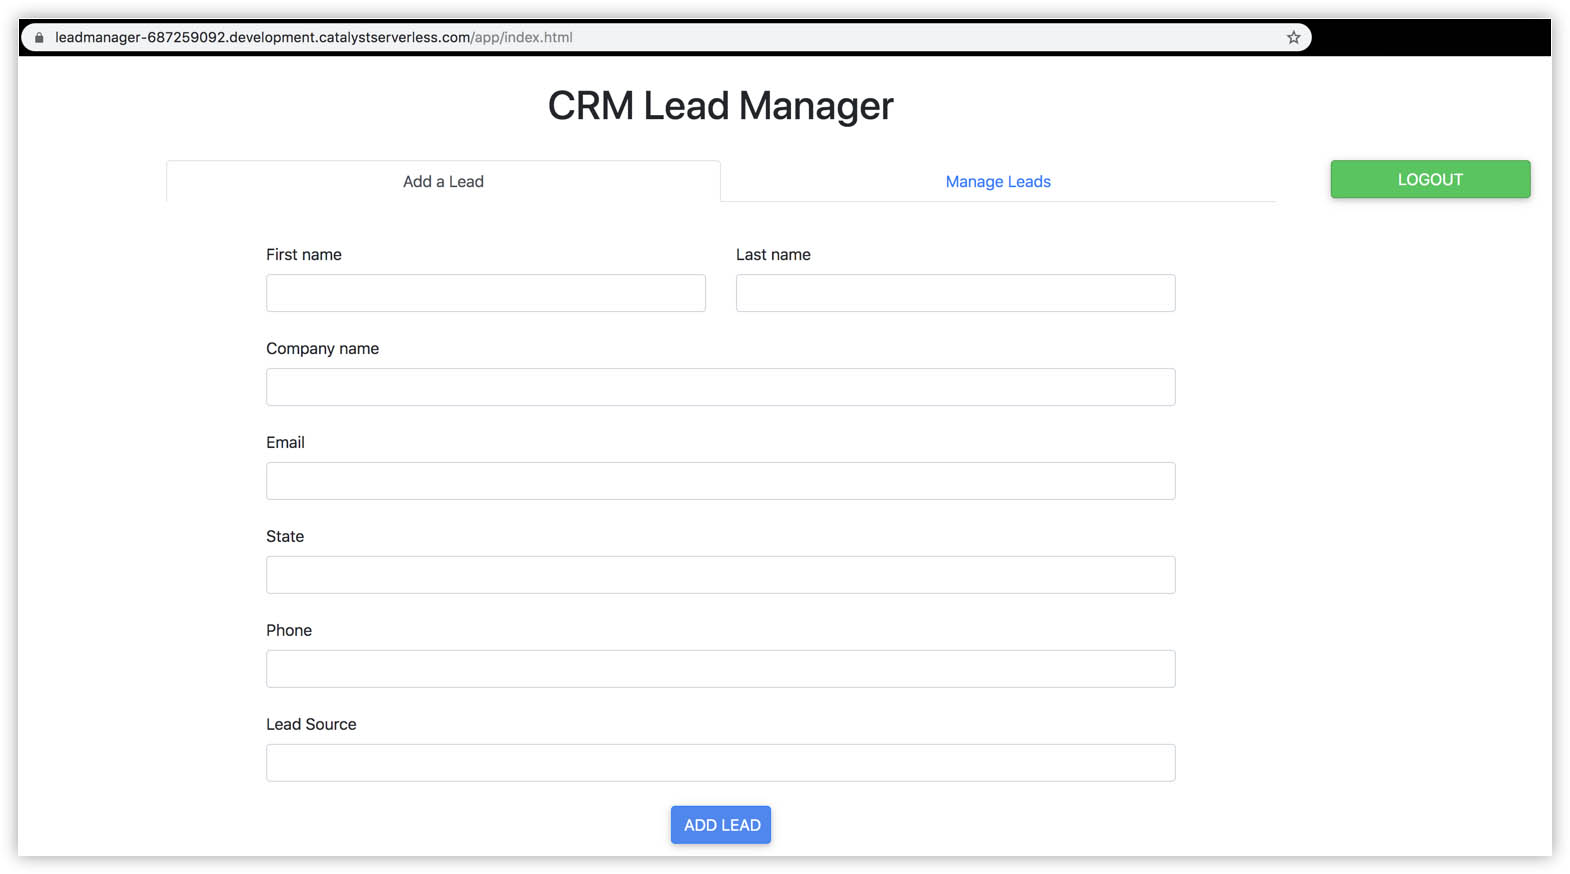Click the Phone label
This screenshot has height=874, width=1570.
289,631
